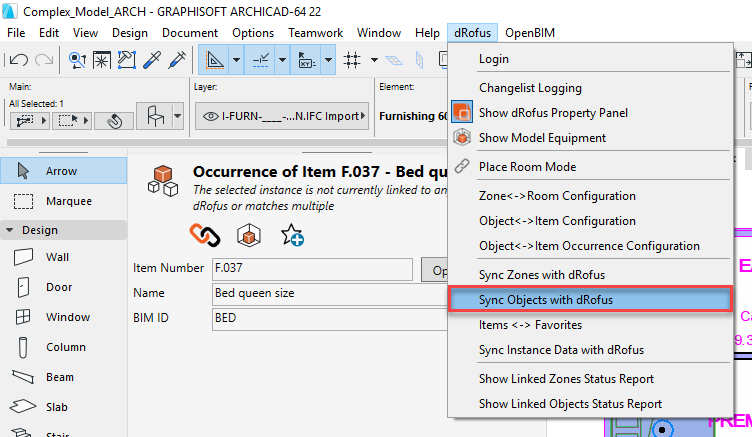The image size is (752, 437).
Task: Click the Undo arrow in toolbar
Action: click(x=19, y=60)
